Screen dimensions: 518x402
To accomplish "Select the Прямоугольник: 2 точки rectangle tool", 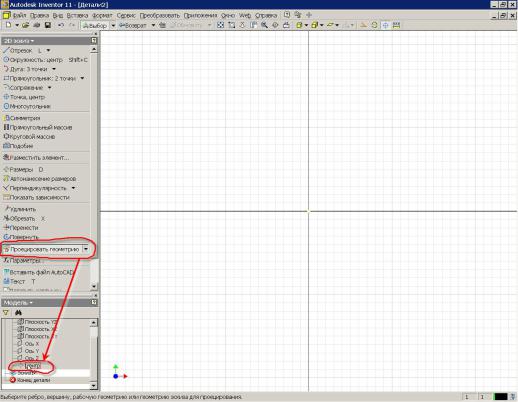I will click(x=40, y=78).
